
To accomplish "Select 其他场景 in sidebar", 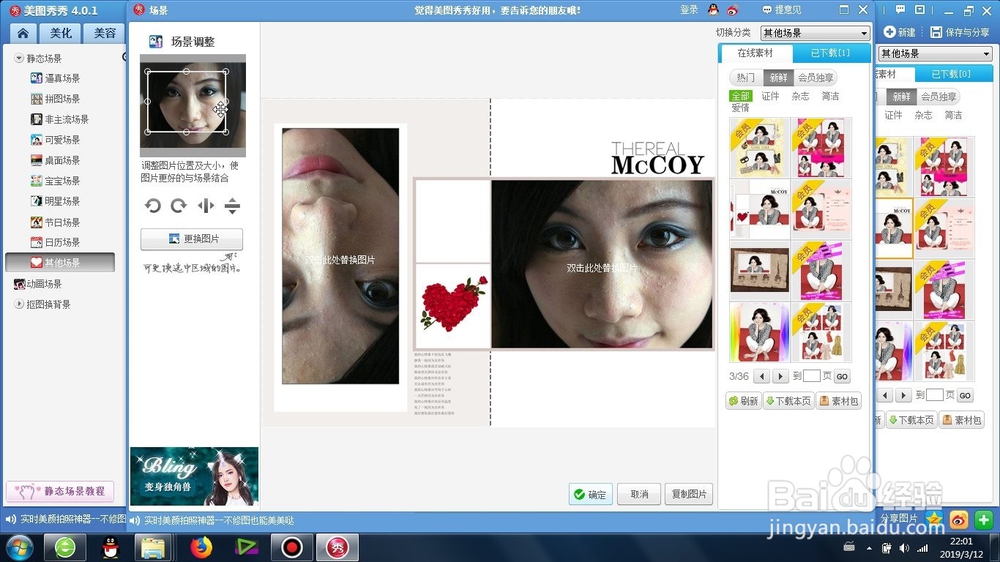I will coord(60,262).
